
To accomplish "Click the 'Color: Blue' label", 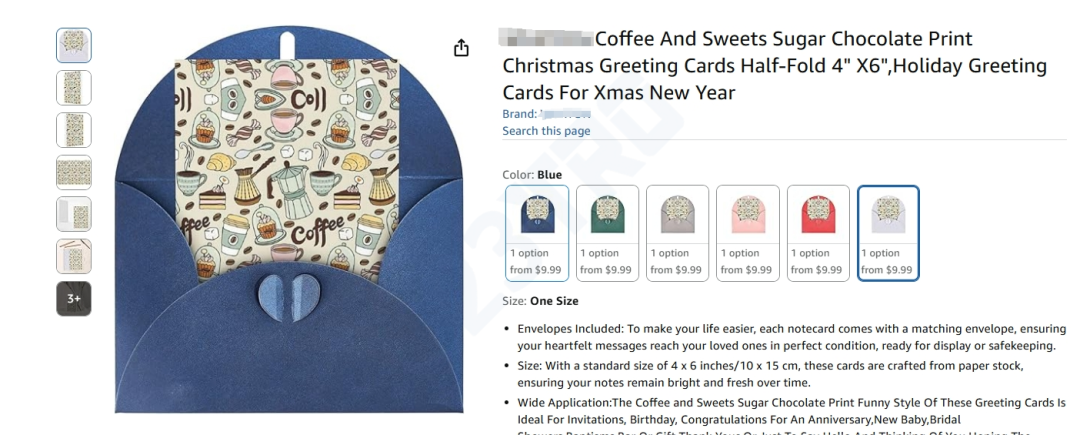I will click(x=532, y=175).
